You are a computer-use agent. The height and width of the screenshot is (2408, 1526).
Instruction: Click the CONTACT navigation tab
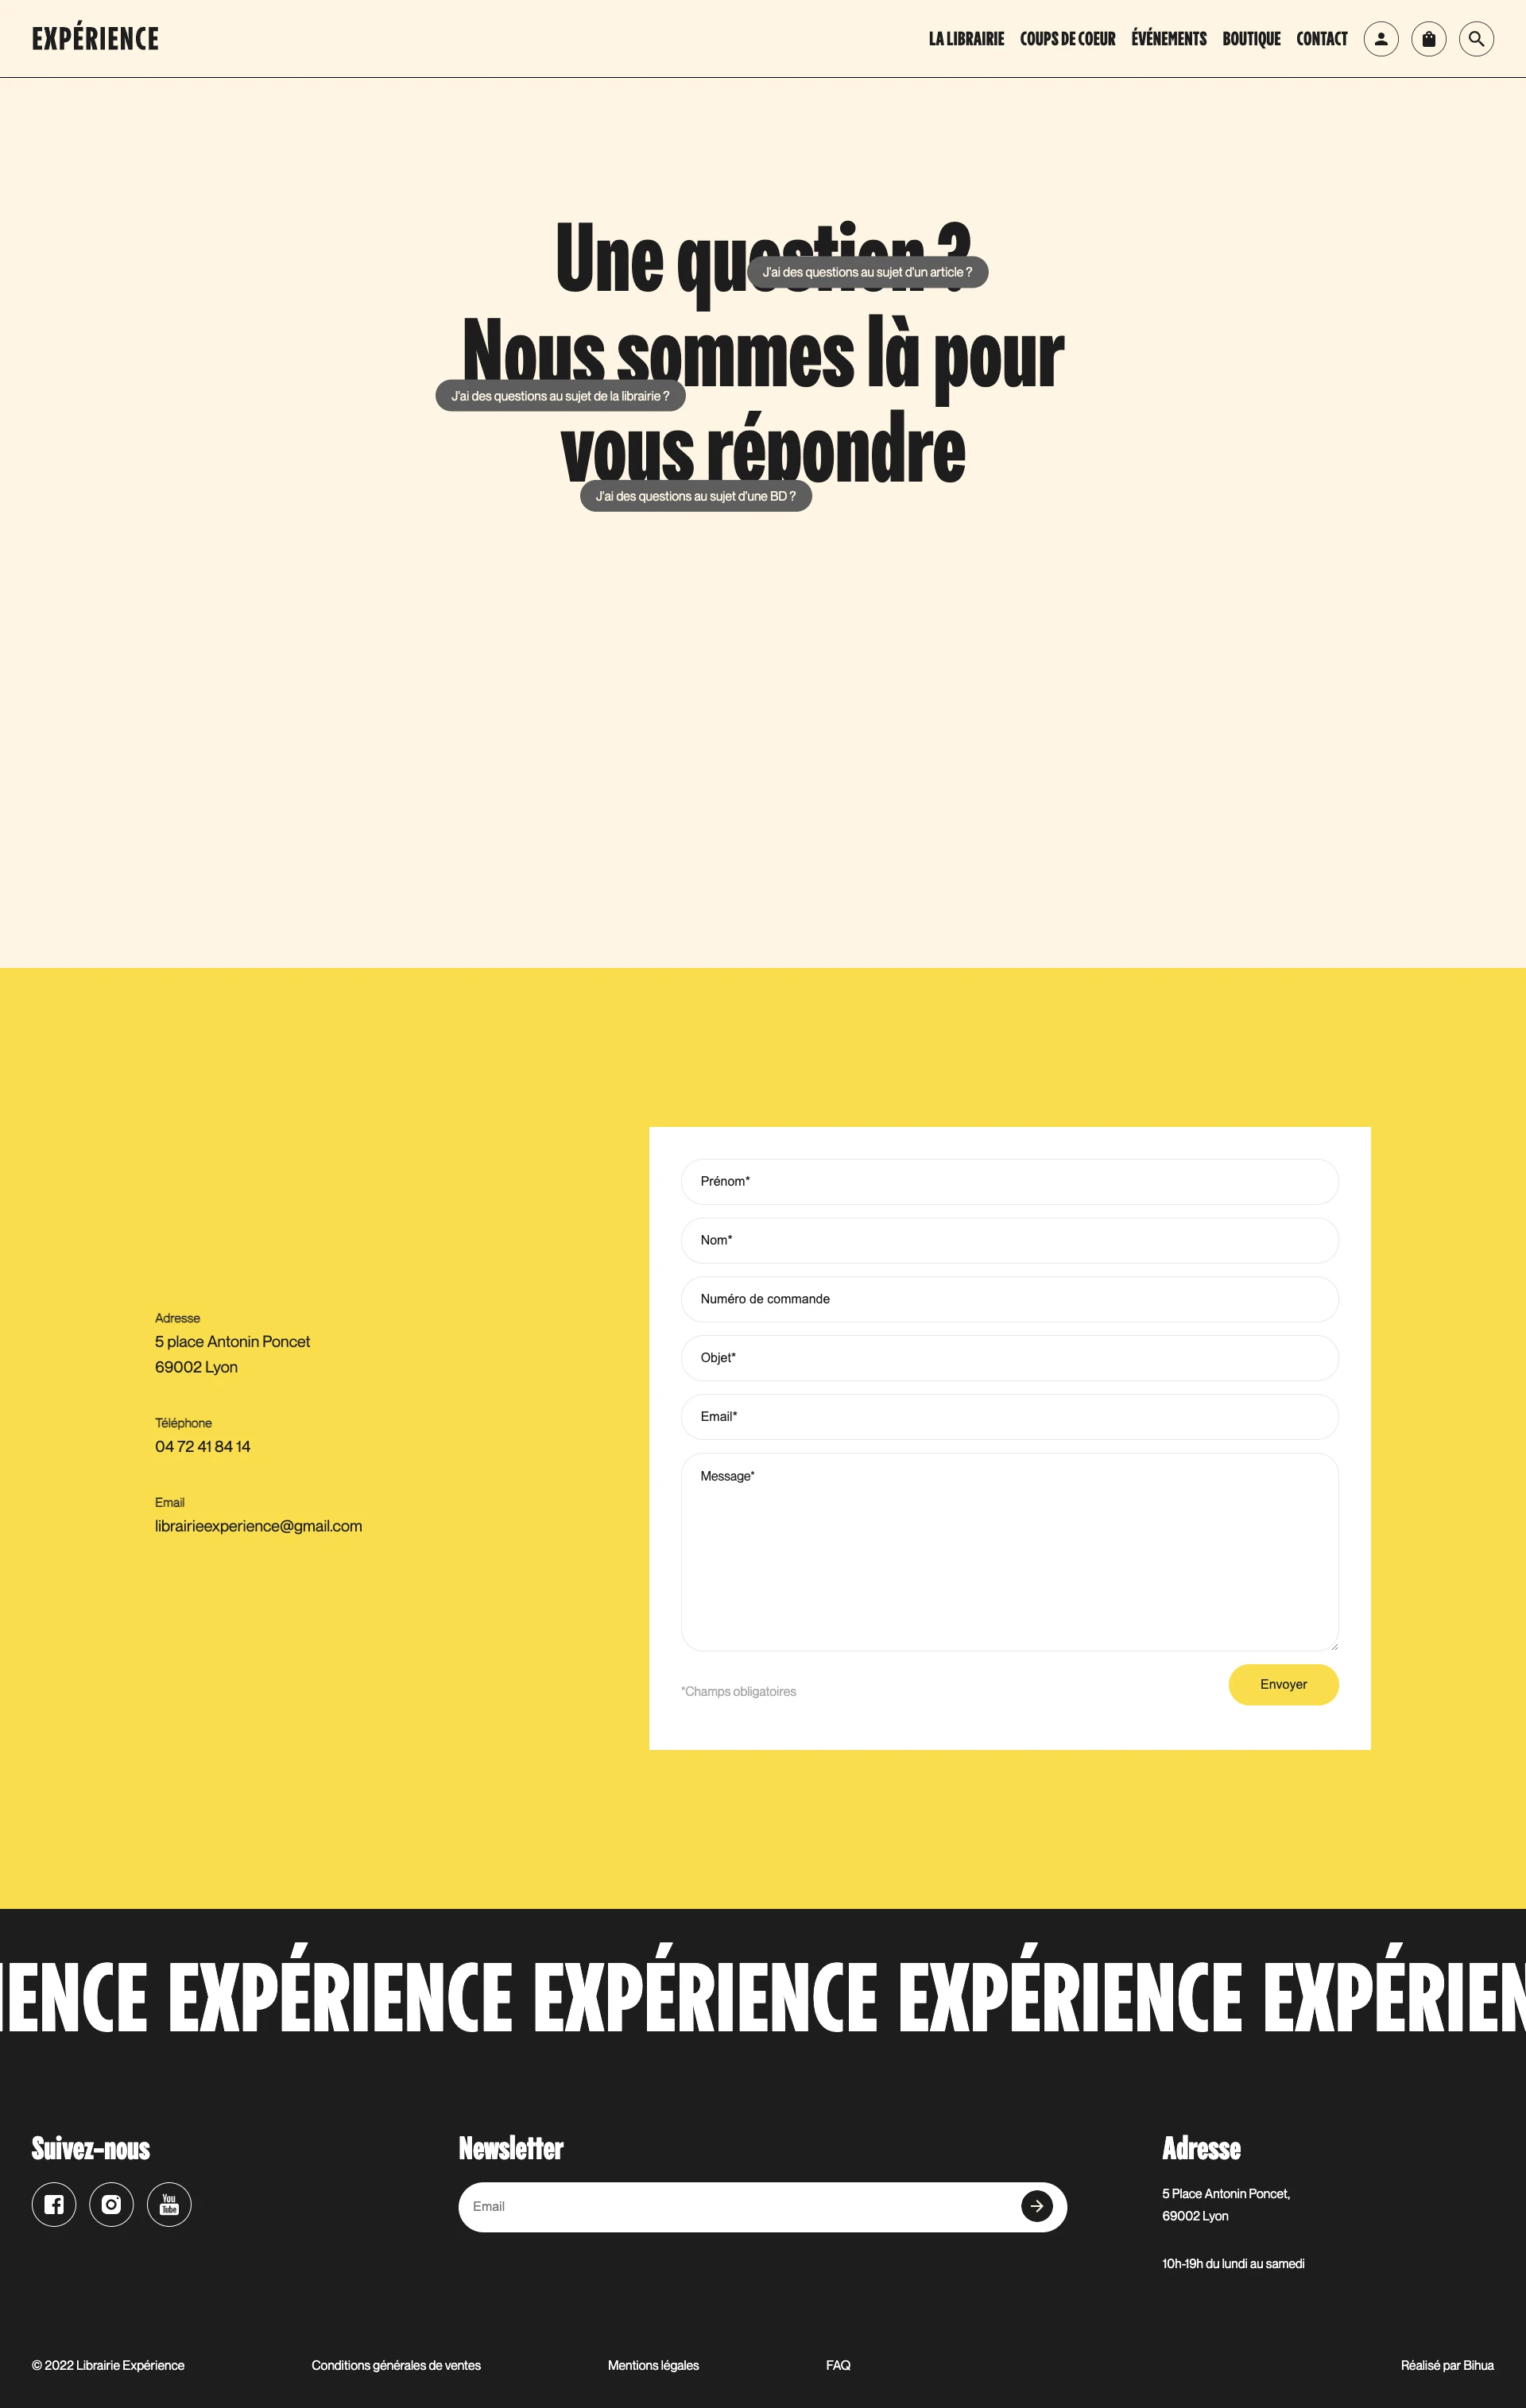click(1320, 37)
